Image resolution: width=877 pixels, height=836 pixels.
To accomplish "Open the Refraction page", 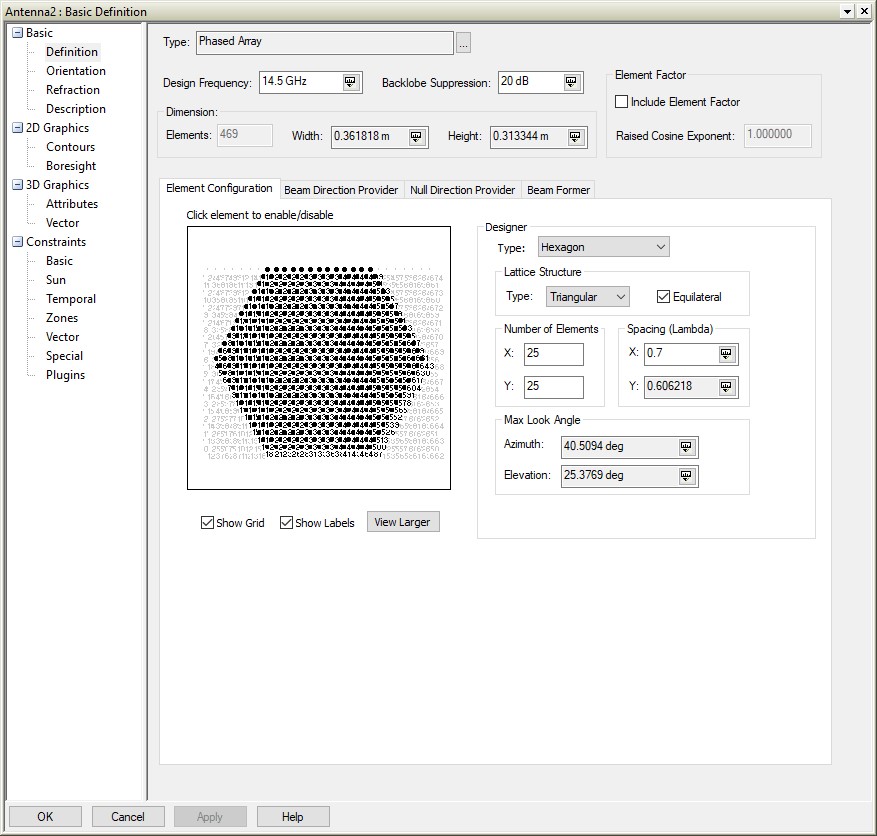I will [73, 89].
